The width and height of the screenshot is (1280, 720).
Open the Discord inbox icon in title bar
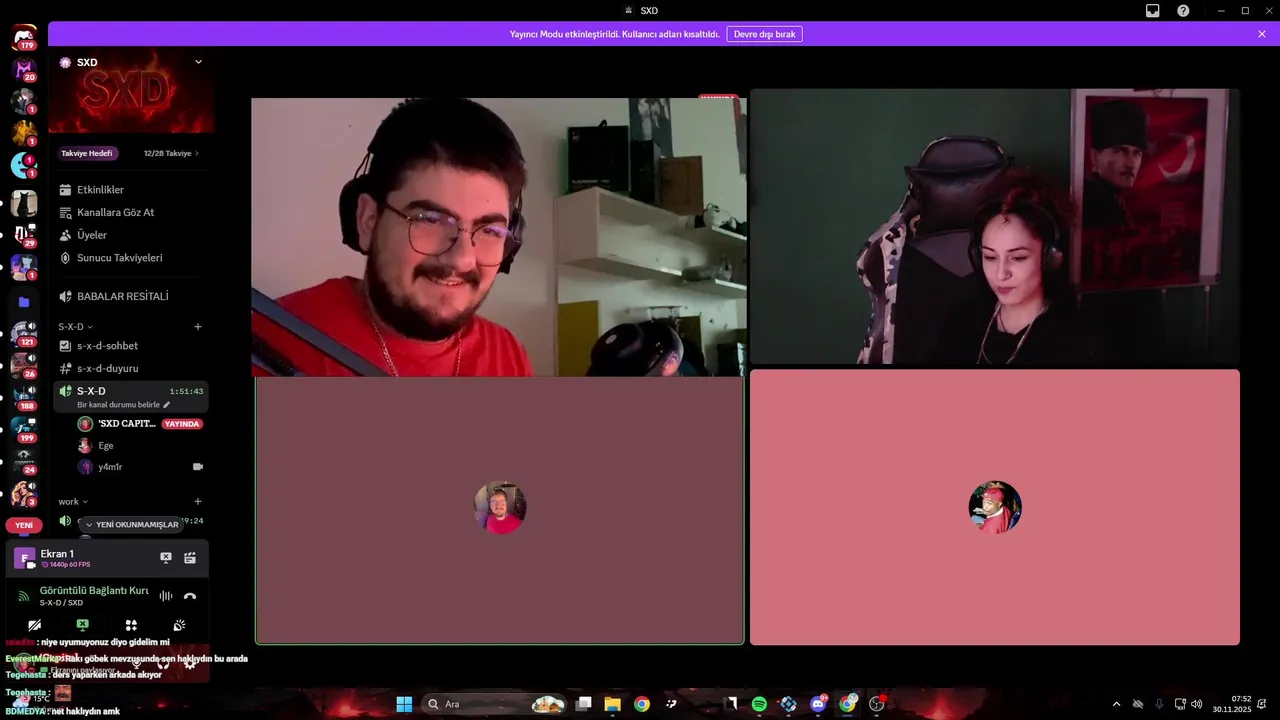[x=1153, y=10]
